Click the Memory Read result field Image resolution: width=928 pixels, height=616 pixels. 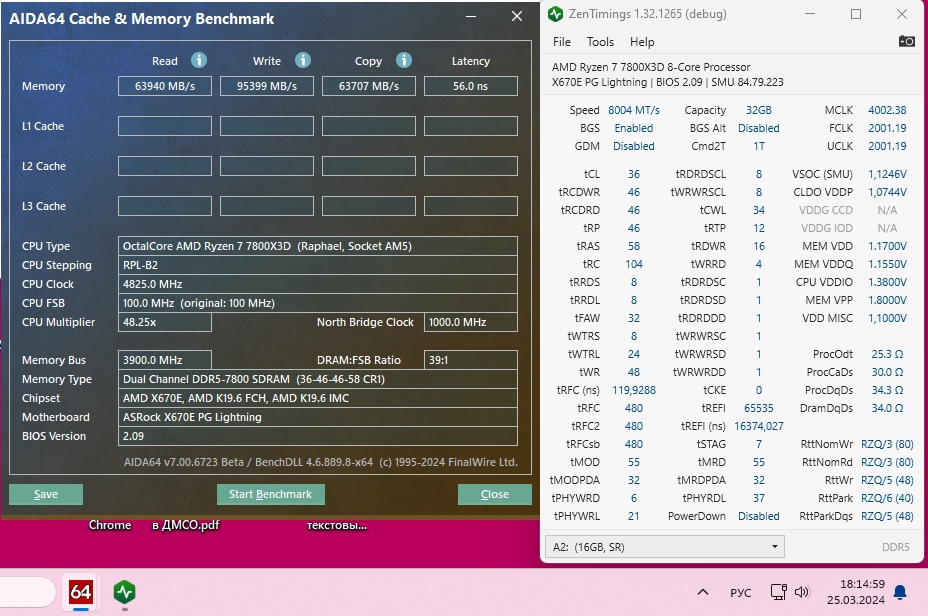point(165,86)
